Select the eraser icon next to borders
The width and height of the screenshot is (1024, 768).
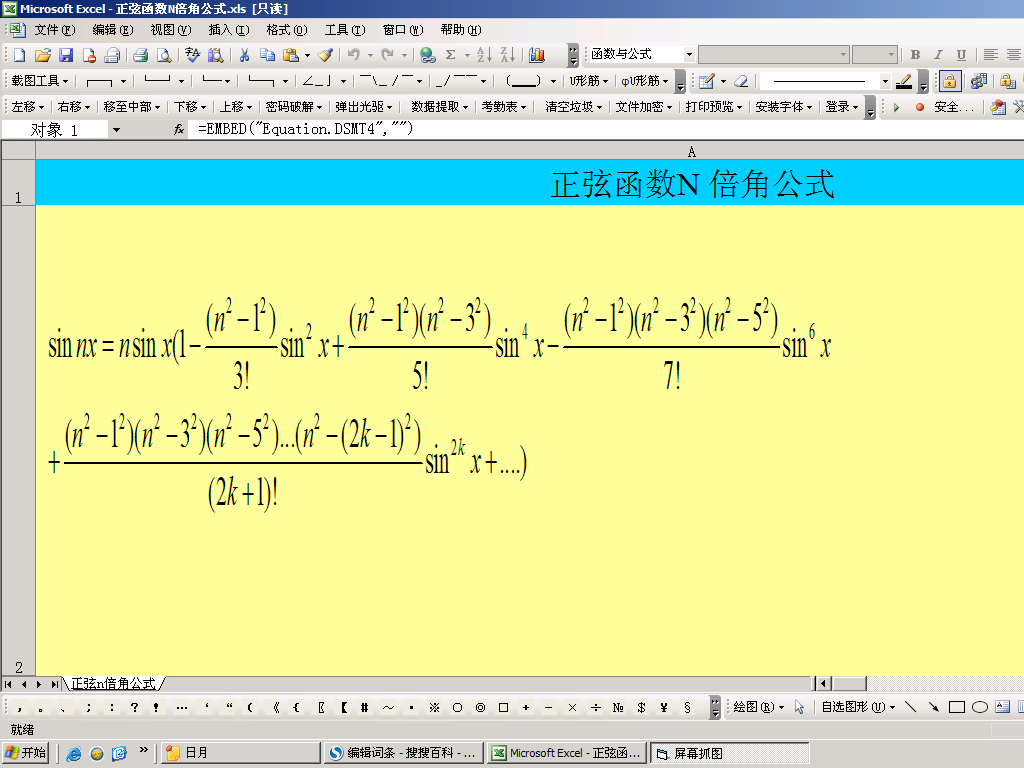[740, 81]
